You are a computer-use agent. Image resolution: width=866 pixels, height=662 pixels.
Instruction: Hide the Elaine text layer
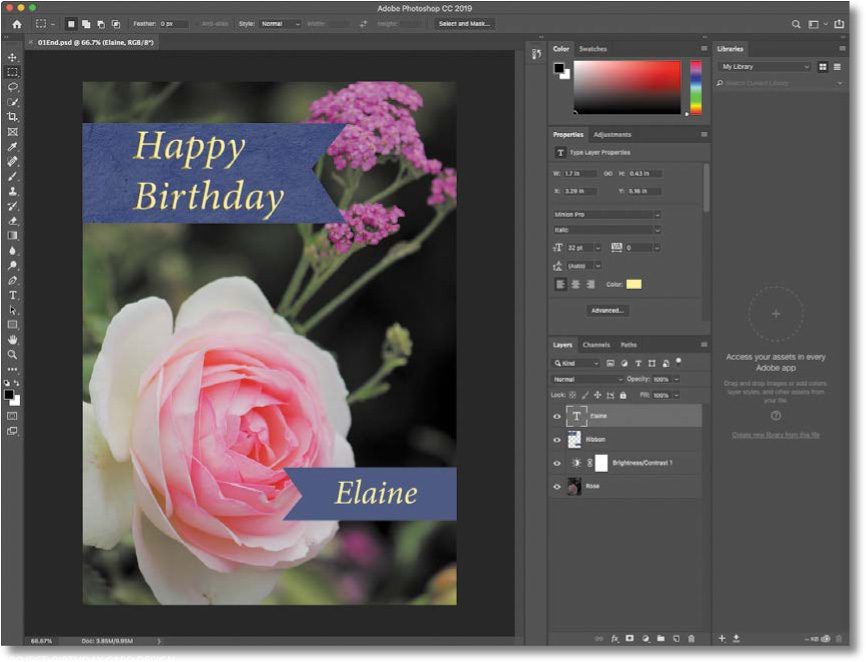pyautogui.click(x=558, y=415)
